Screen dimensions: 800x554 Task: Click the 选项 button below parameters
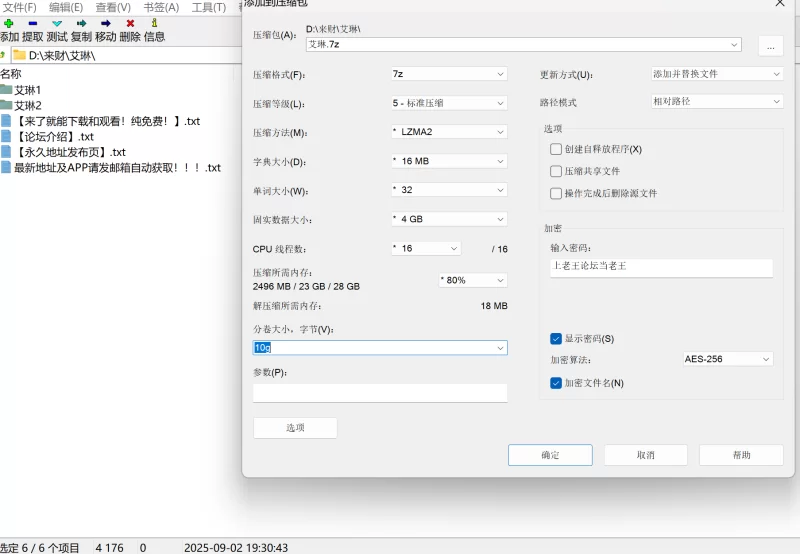pos(295,427)
